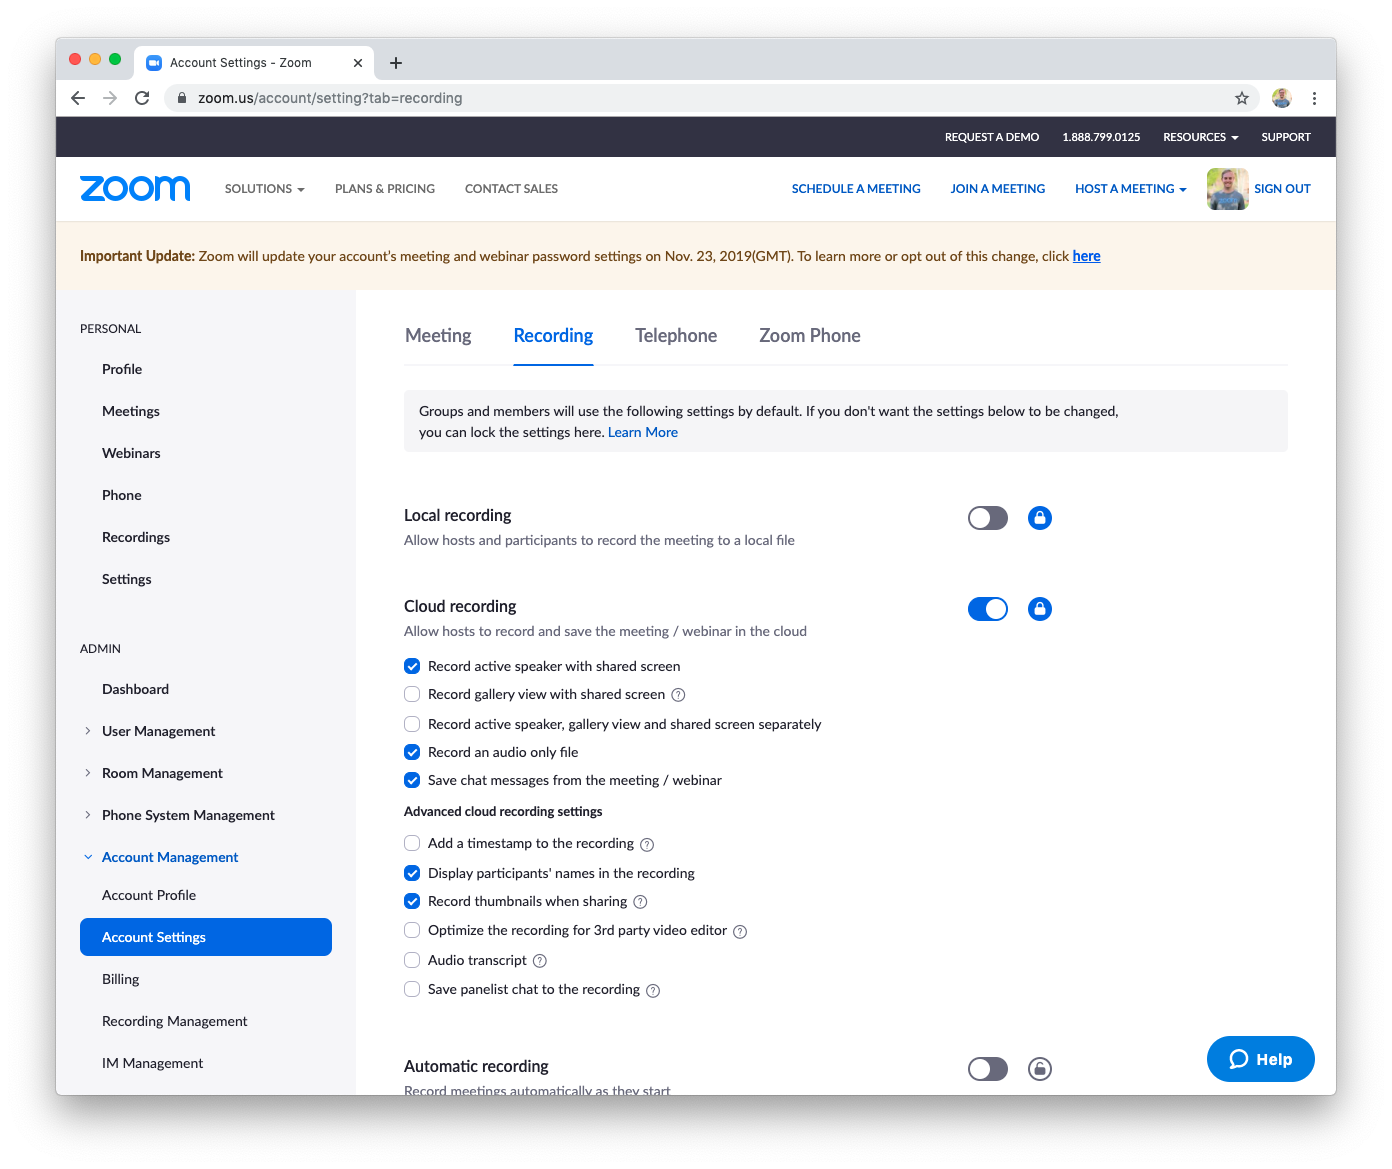Viewport: 1392px width, 1169px height.
Task: Click the Schedule a Meeting link
Action: pos(856,189)
